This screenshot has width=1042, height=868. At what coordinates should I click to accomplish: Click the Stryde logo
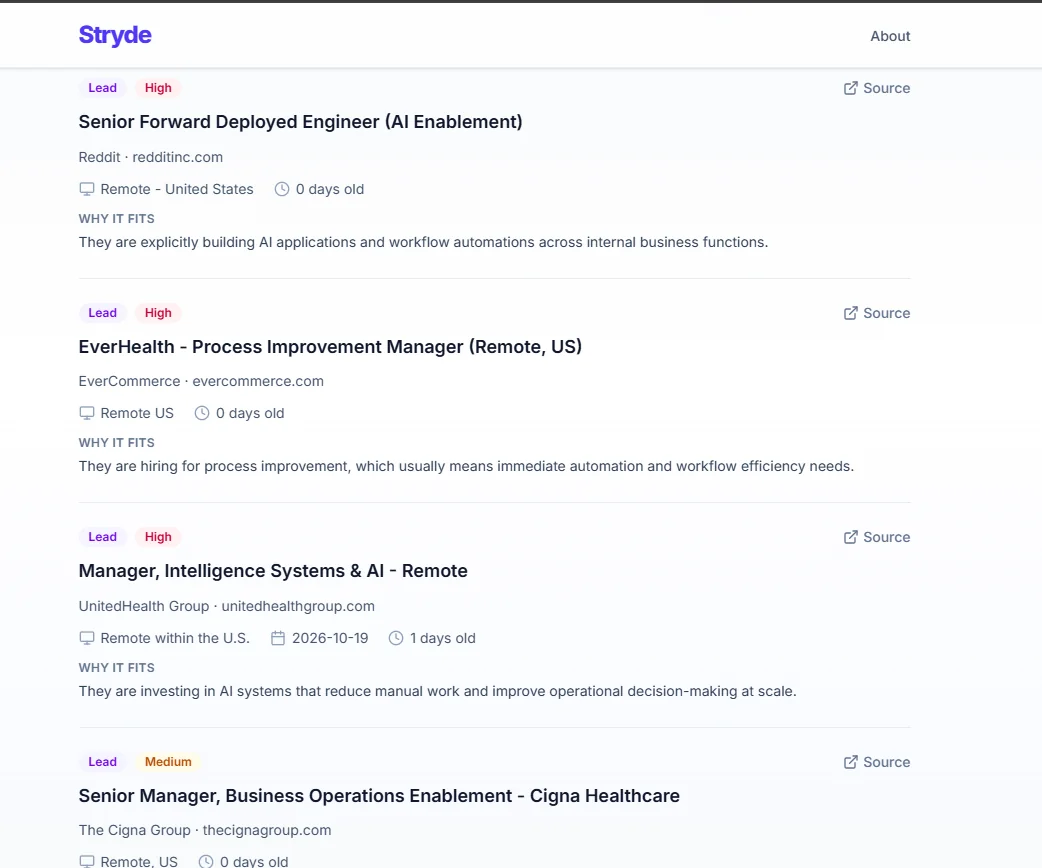115,35
